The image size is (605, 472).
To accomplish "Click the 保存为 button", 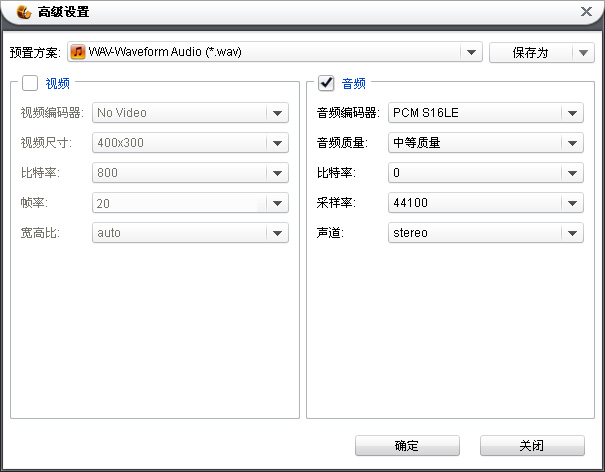I will point(531,52).
